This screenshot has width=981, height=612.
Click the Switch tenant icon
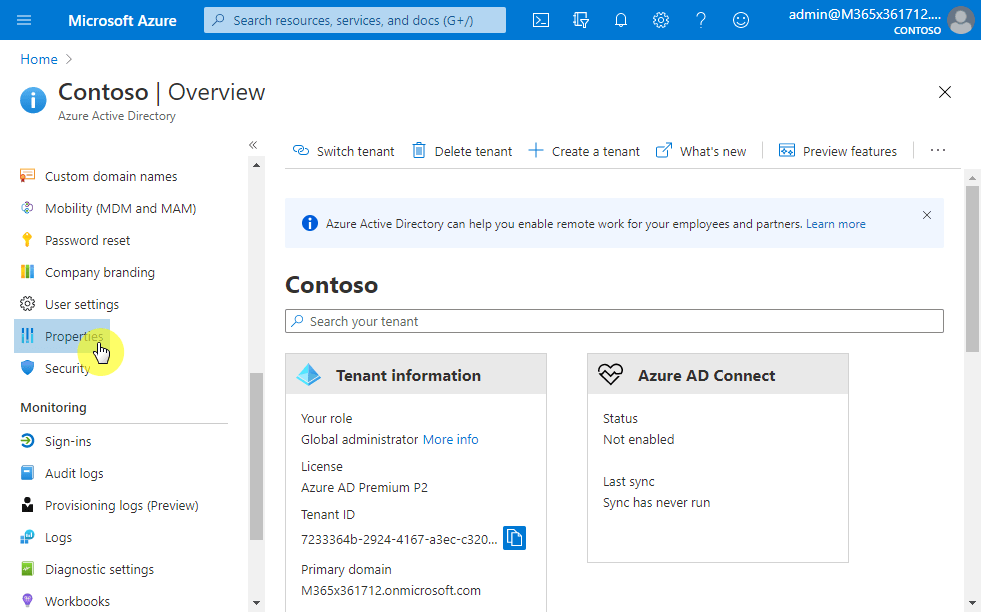301,151
